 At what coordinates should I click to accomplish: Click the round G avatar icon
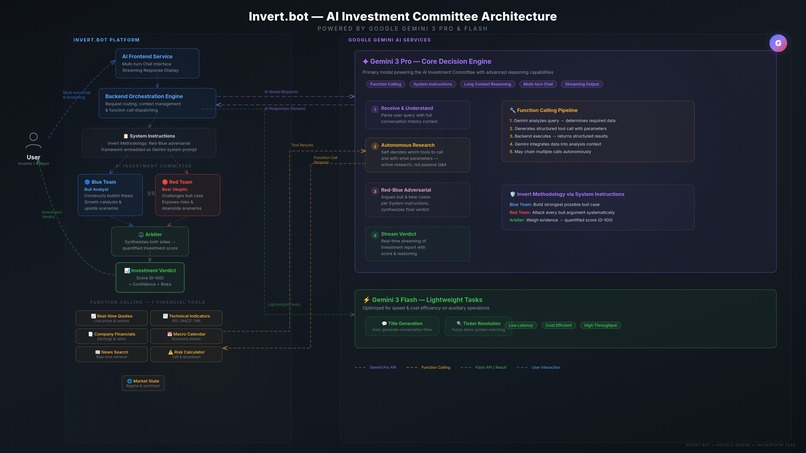pos(778,43)
